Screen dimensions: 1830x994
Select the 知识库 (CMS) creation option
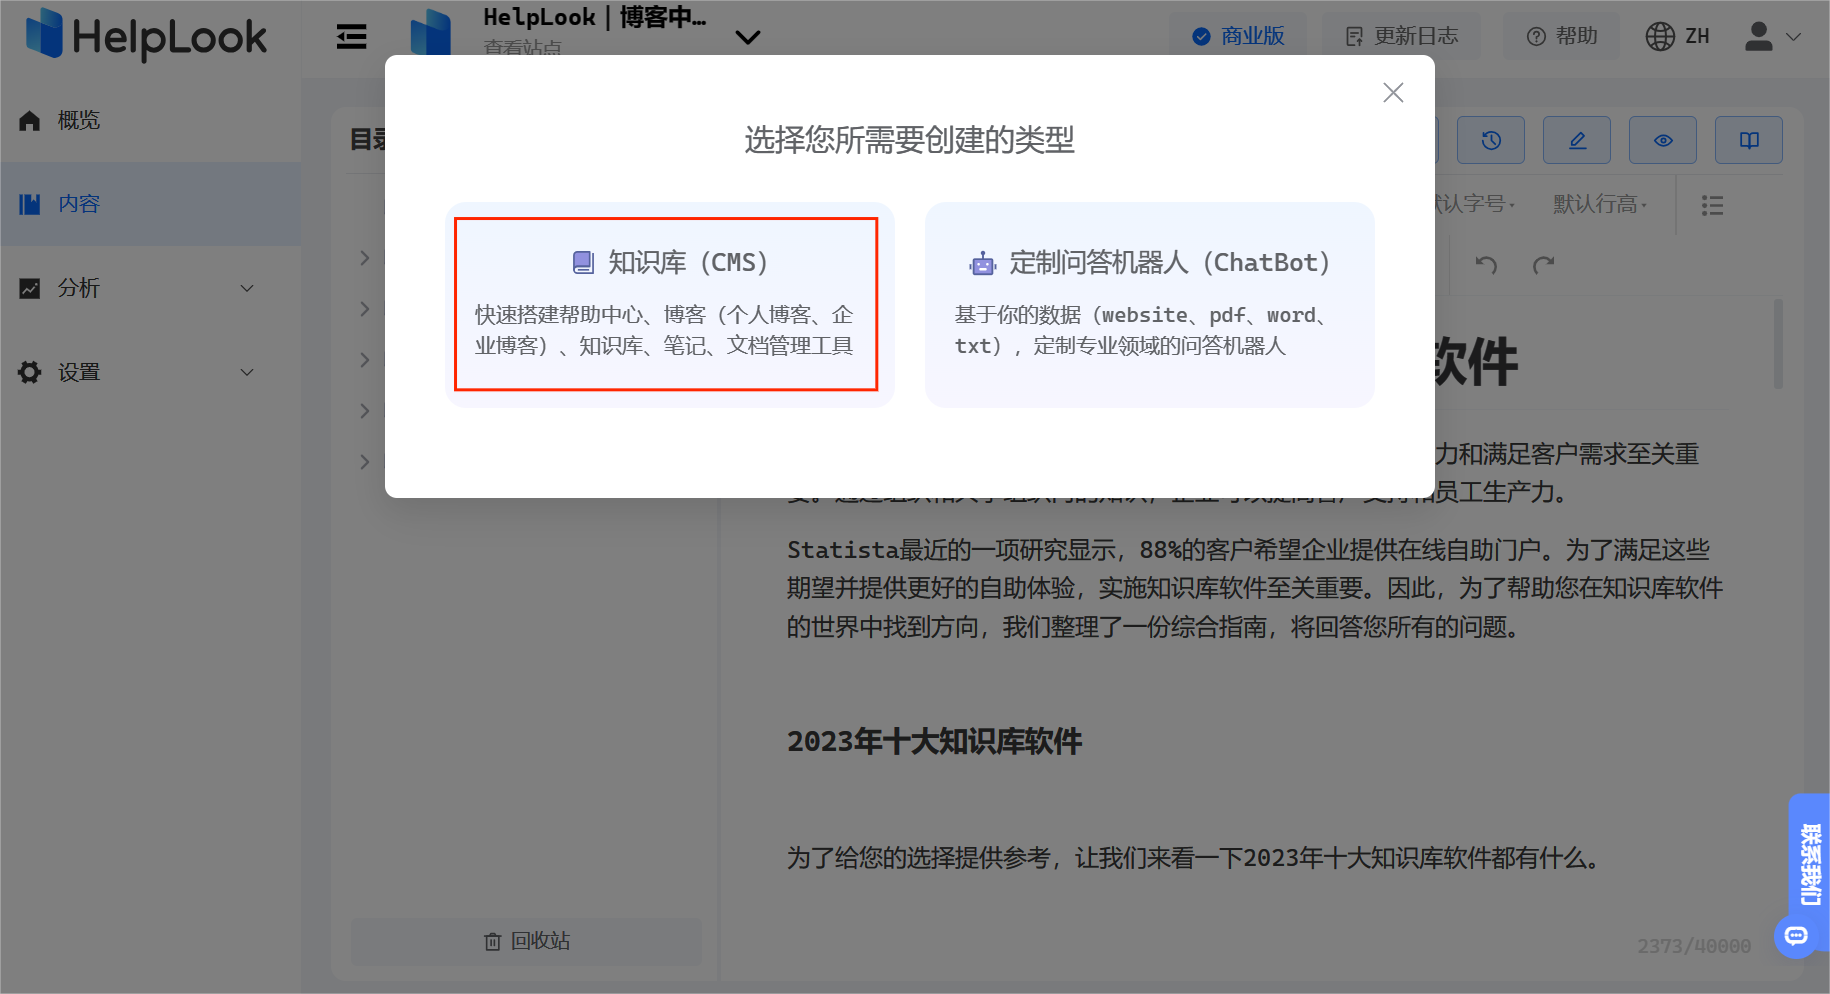click(x=666, y=303)
